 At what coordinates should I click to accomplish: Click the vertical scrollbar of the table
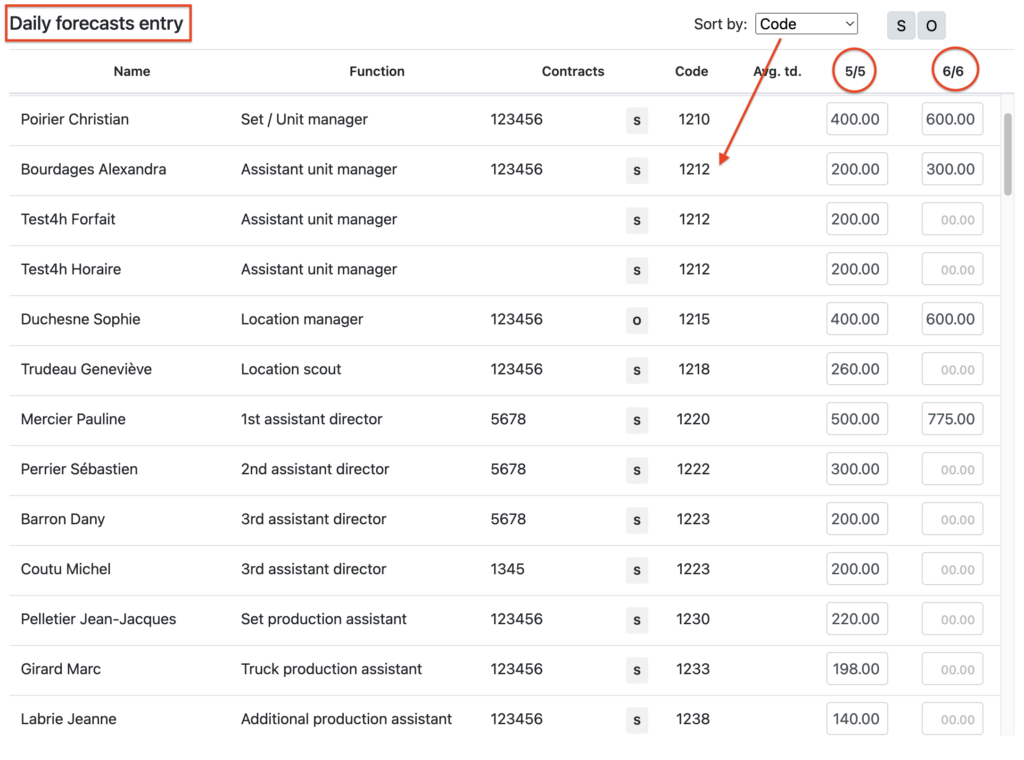click(1008, 155)
